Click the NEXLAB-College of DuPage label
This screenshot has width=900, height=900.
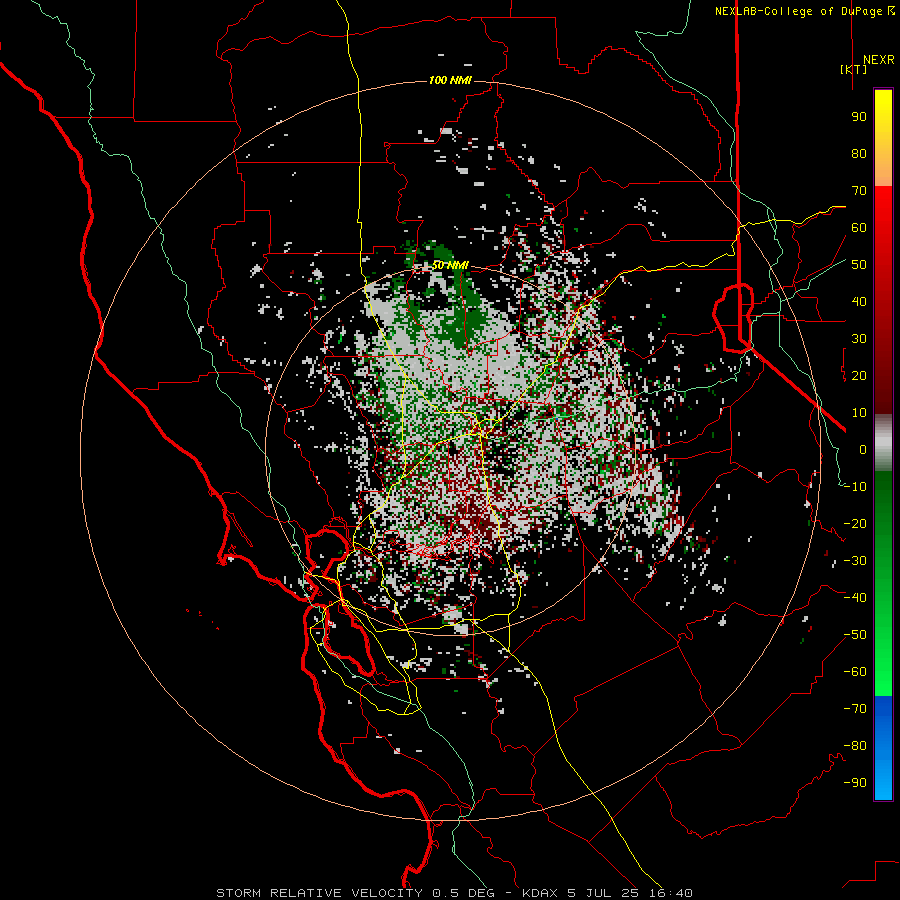(804, 11)
